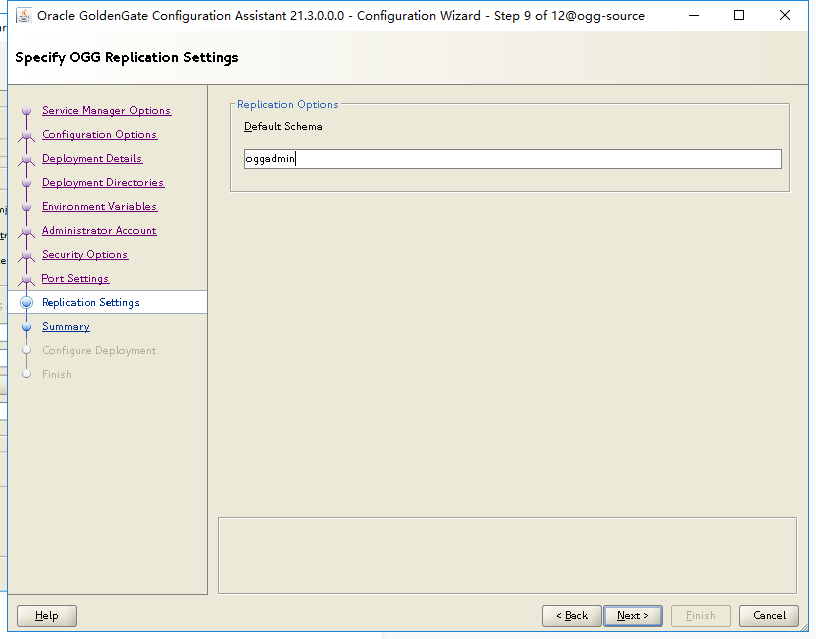Close the Configuration Assistant window
The image size is (816, 639).
click(x=785, y=16)
